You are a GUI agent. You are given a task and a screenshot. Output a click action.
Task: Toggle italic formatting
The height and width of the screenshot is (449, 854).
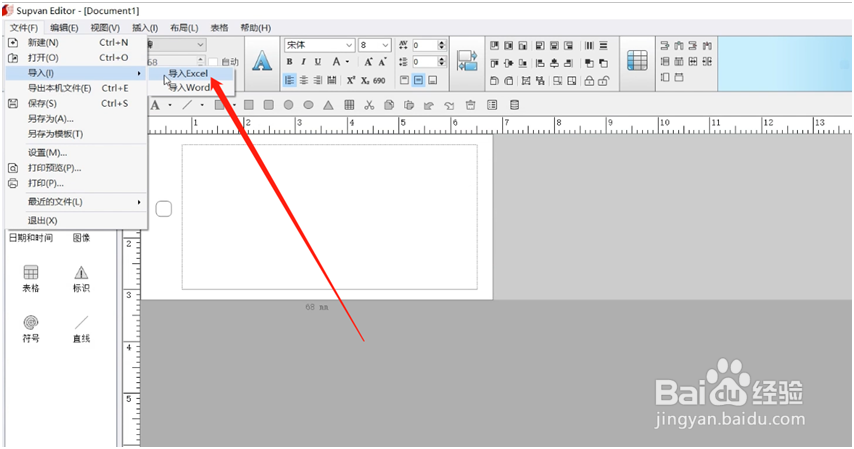[303, 62]
